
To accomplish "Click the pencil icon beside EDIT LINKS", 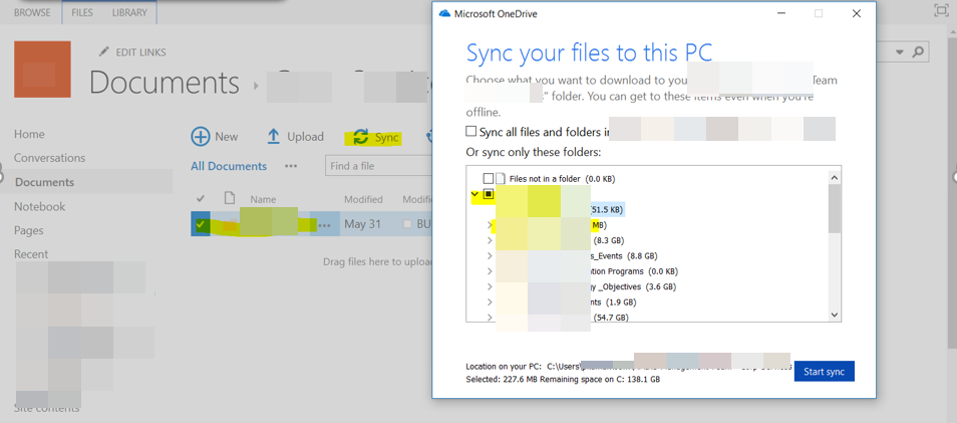I will [104, 52].
